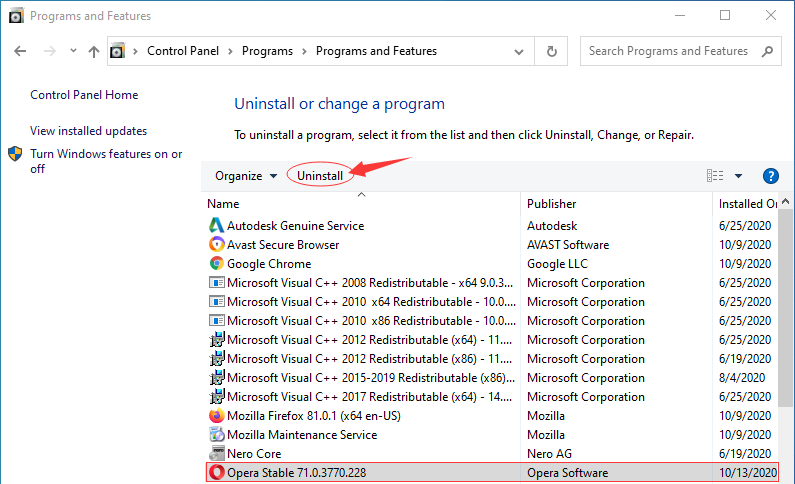Click the scrollbar up arrow
Image resolution: width=795 pixels, height=484 pixels.
tap(785, 201)
